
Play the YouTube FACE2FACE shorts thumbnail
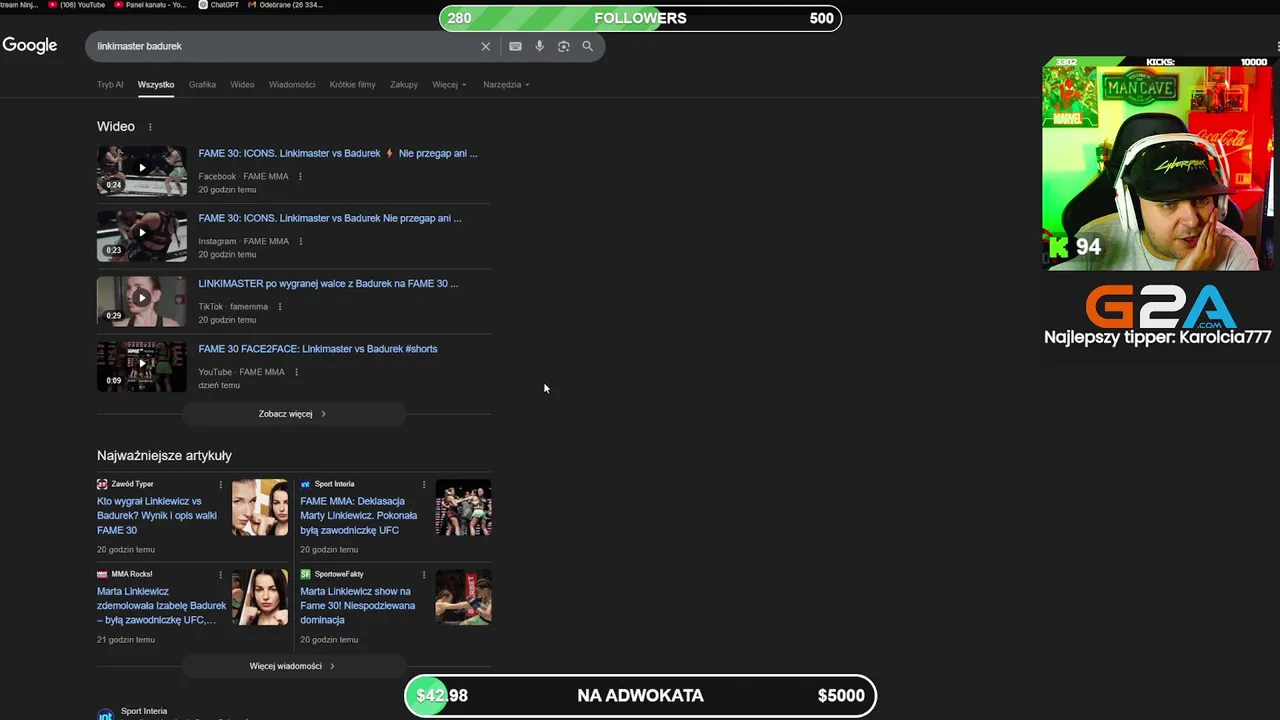click(x=141, y=366)
